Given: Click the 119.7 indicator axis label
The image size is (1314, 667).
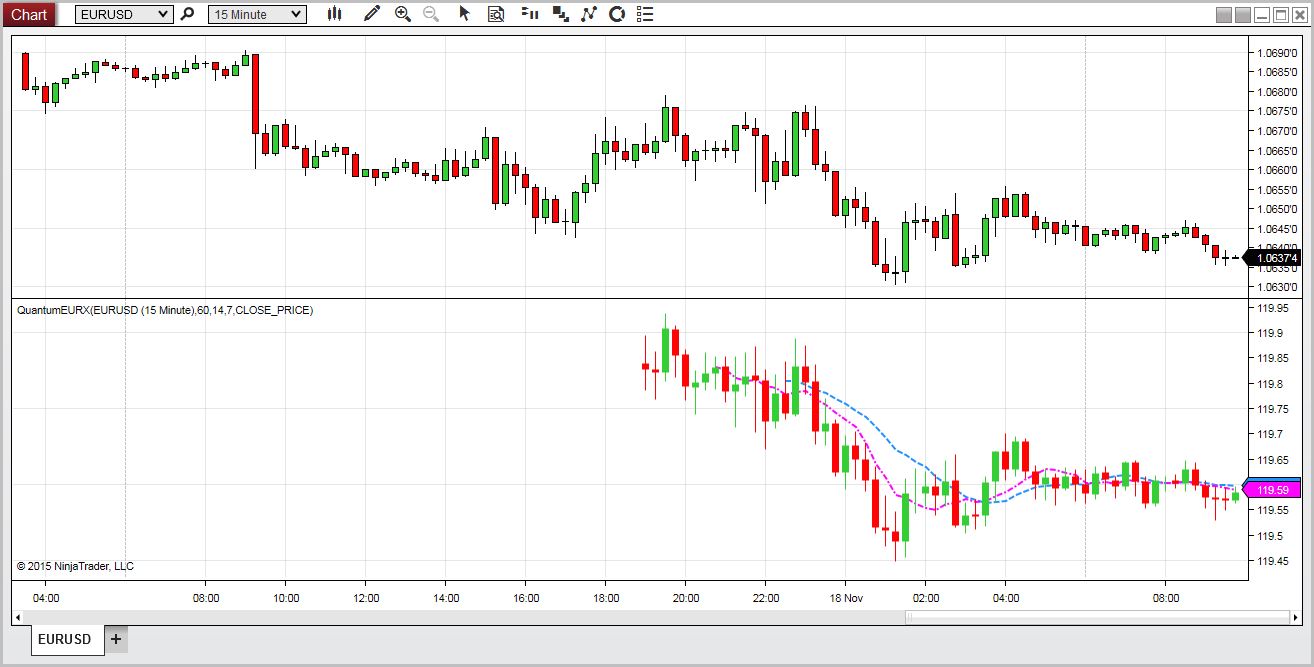Looking at the screenshot, I should click(1269, 434).
